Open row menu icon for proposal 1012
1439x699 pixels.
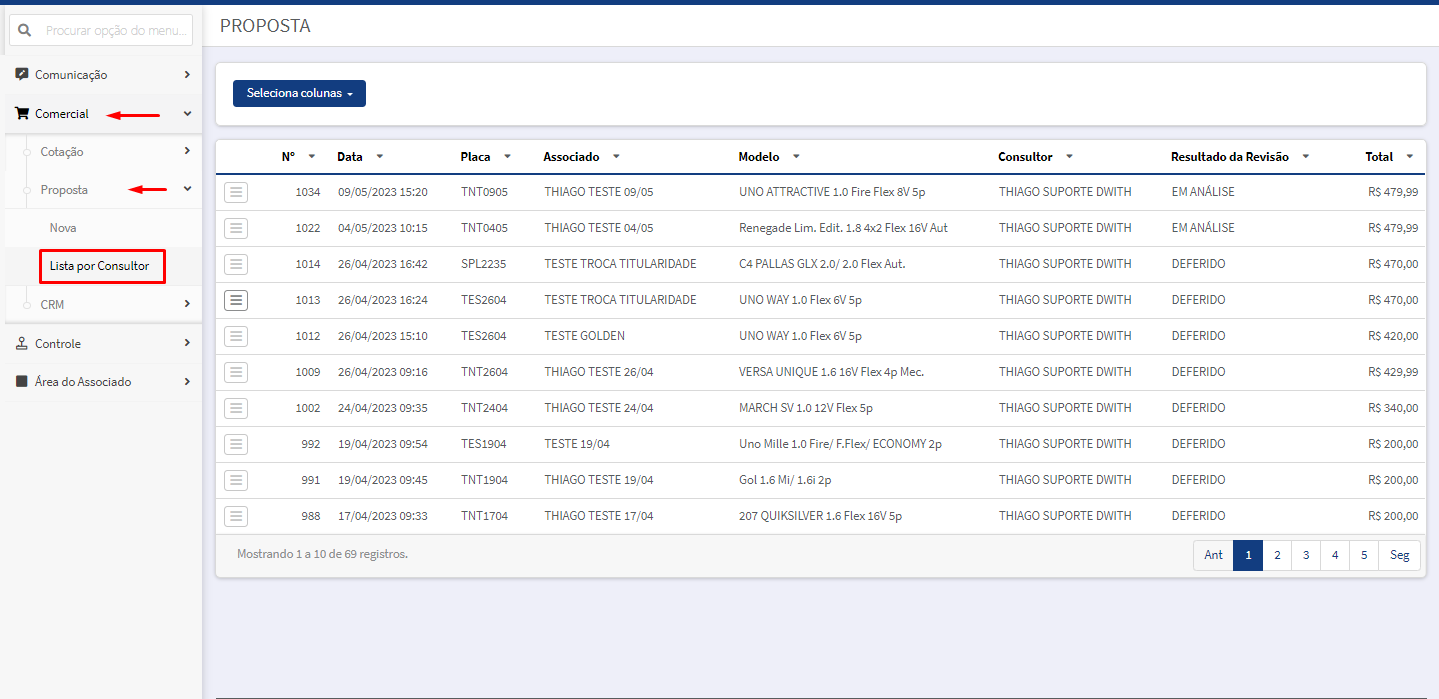click(236, 336)
